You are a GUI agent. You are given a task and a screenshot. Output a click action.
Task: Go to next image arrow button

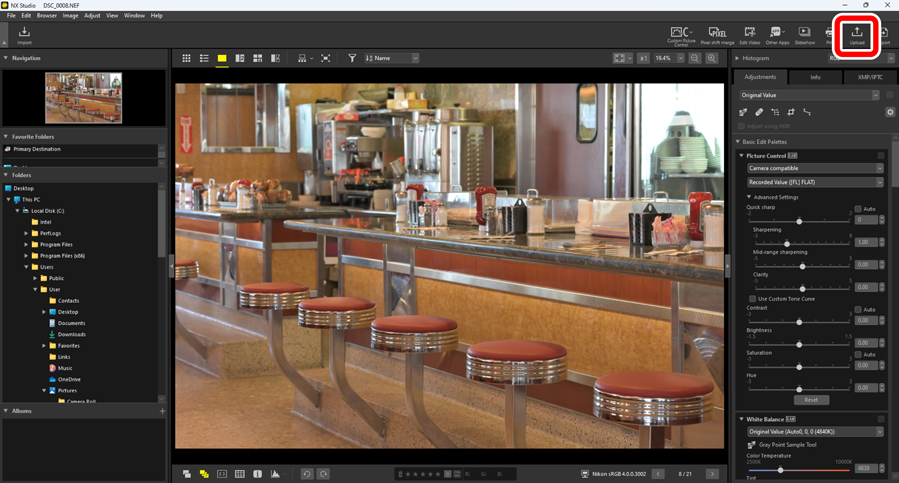coord(712,474)
